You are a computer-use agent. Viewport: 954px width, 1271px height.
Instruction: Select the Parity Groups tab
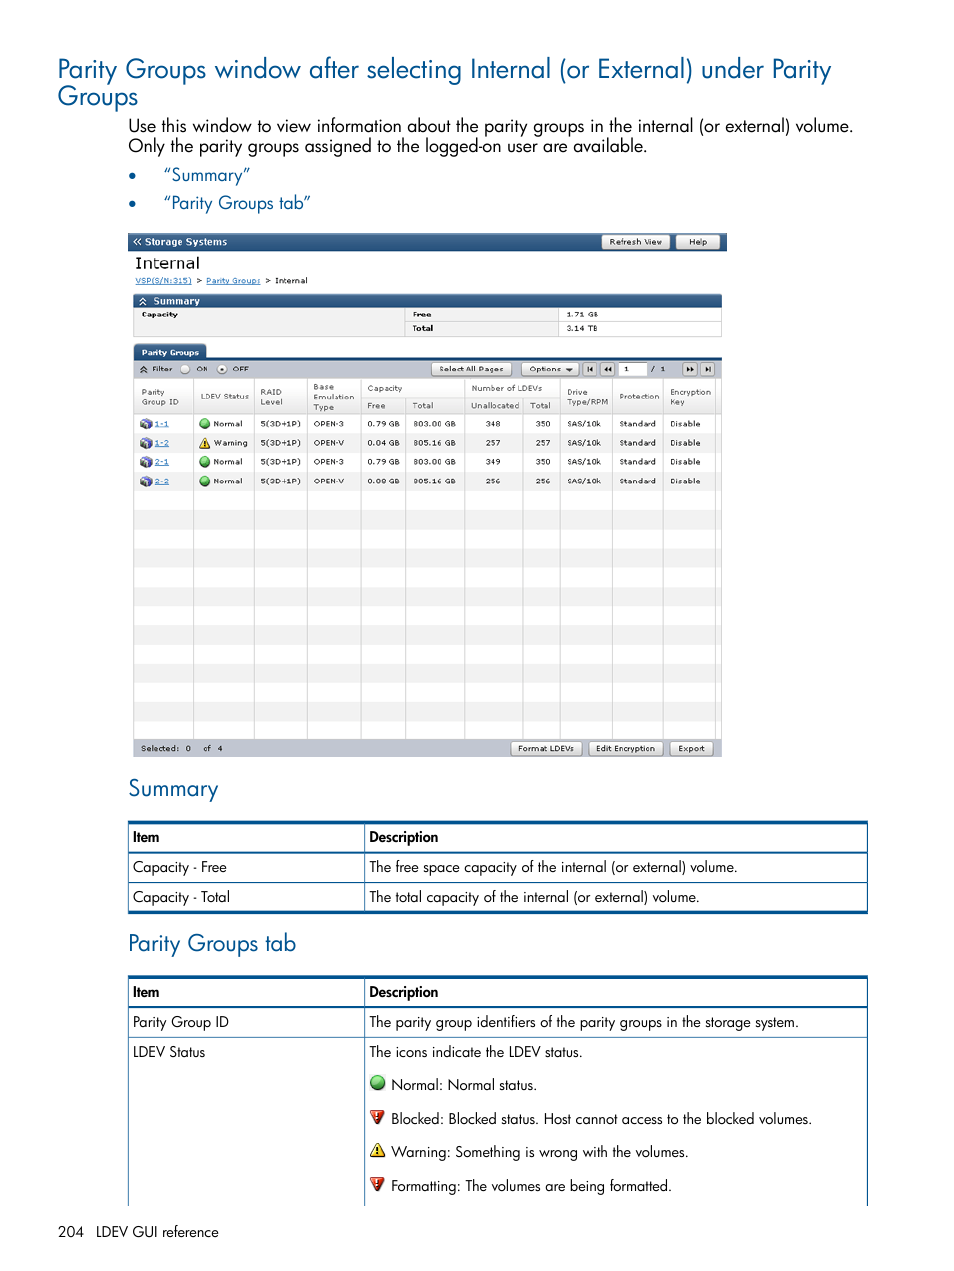pos(170,352)
